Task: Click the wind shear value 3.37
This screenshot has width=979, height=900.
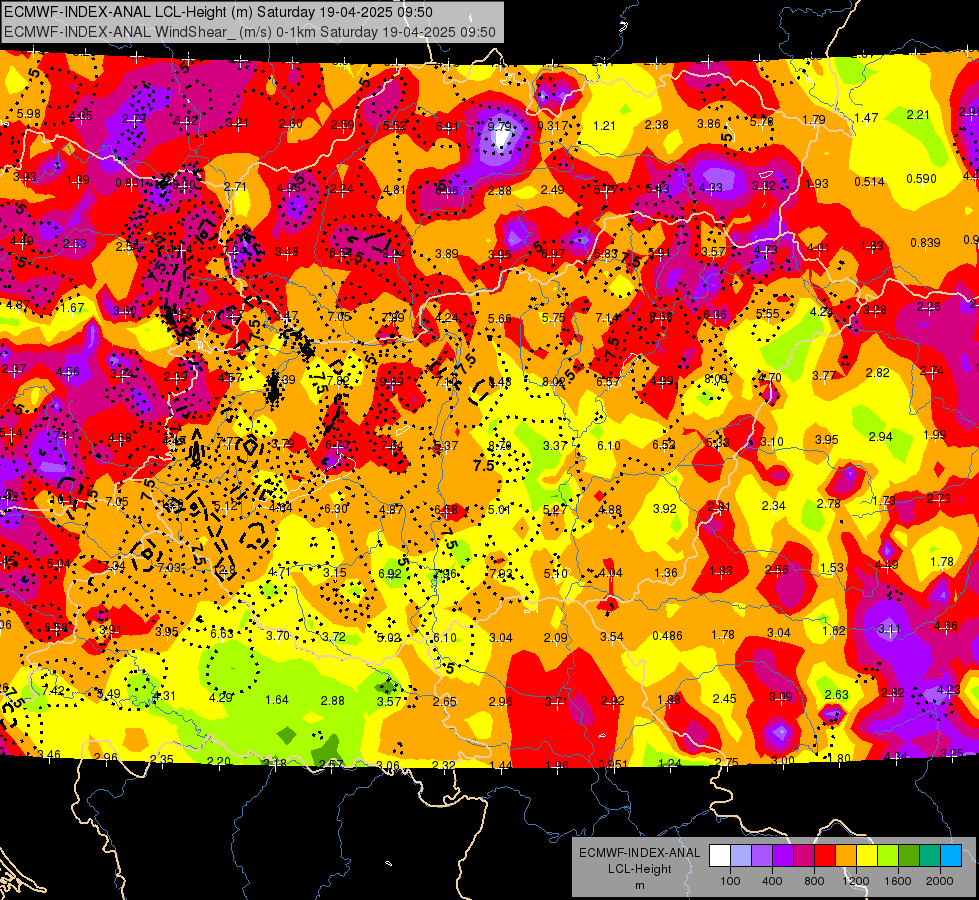Action: [x=554, y=445]
